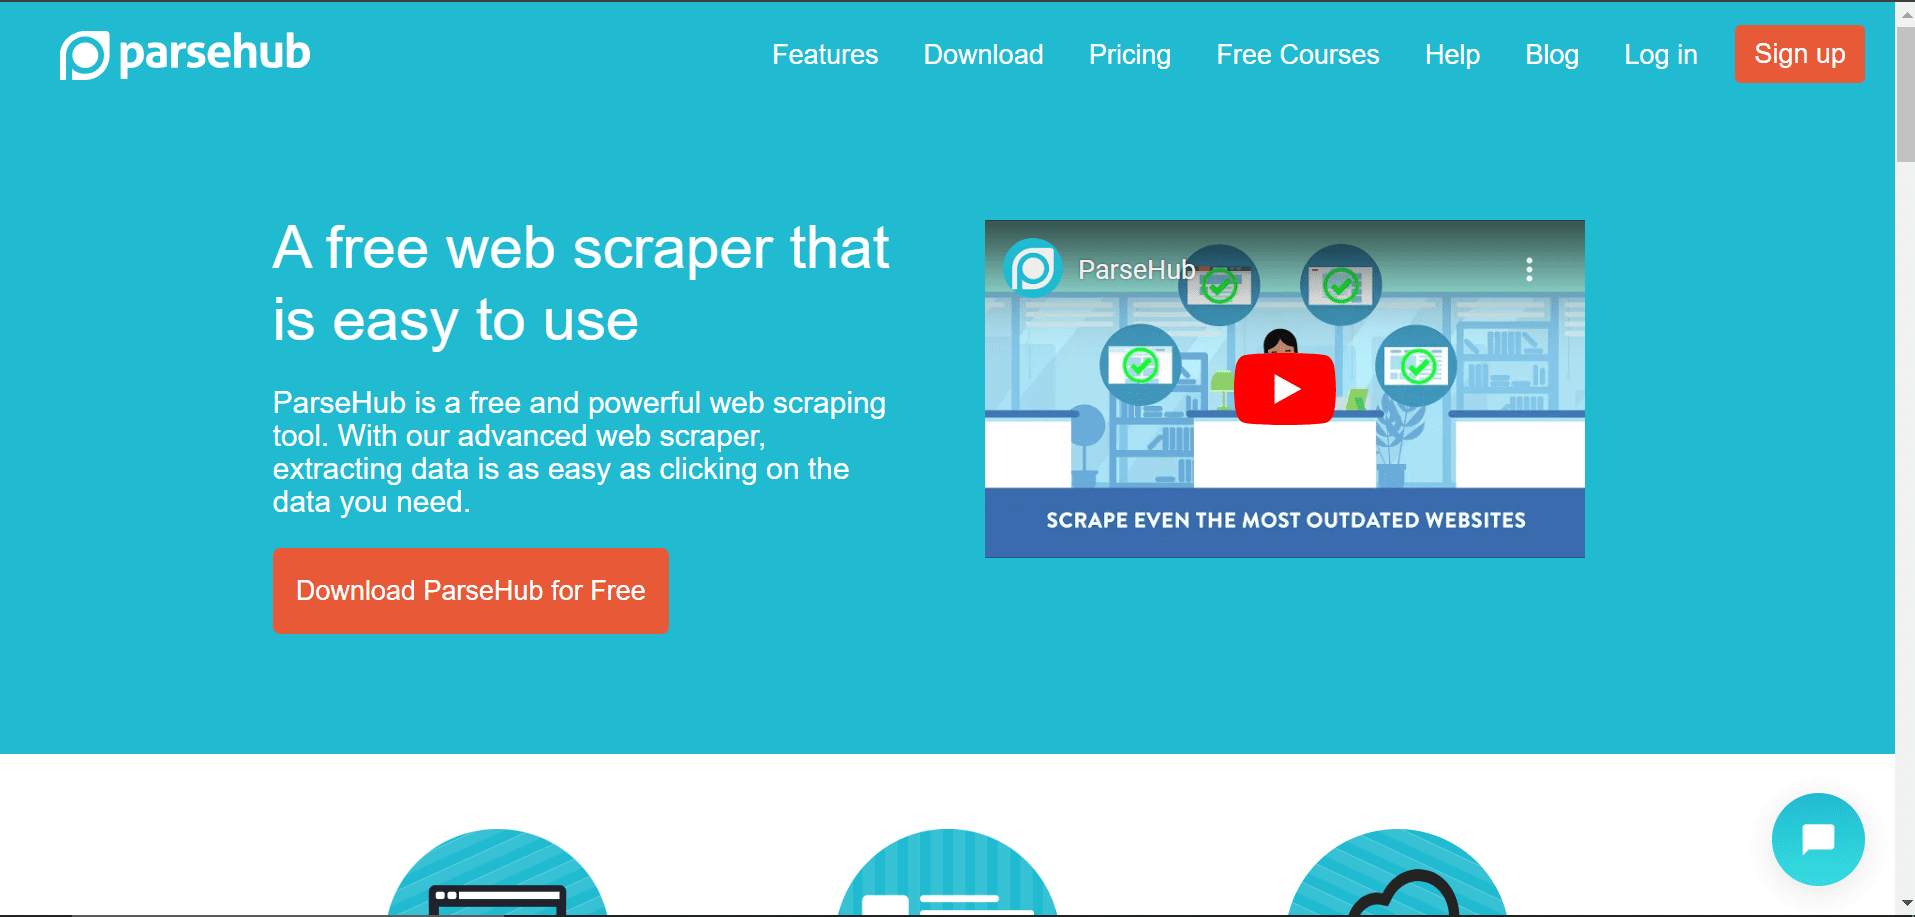Open the Features page from the navbar

click(x=824, y=55)
